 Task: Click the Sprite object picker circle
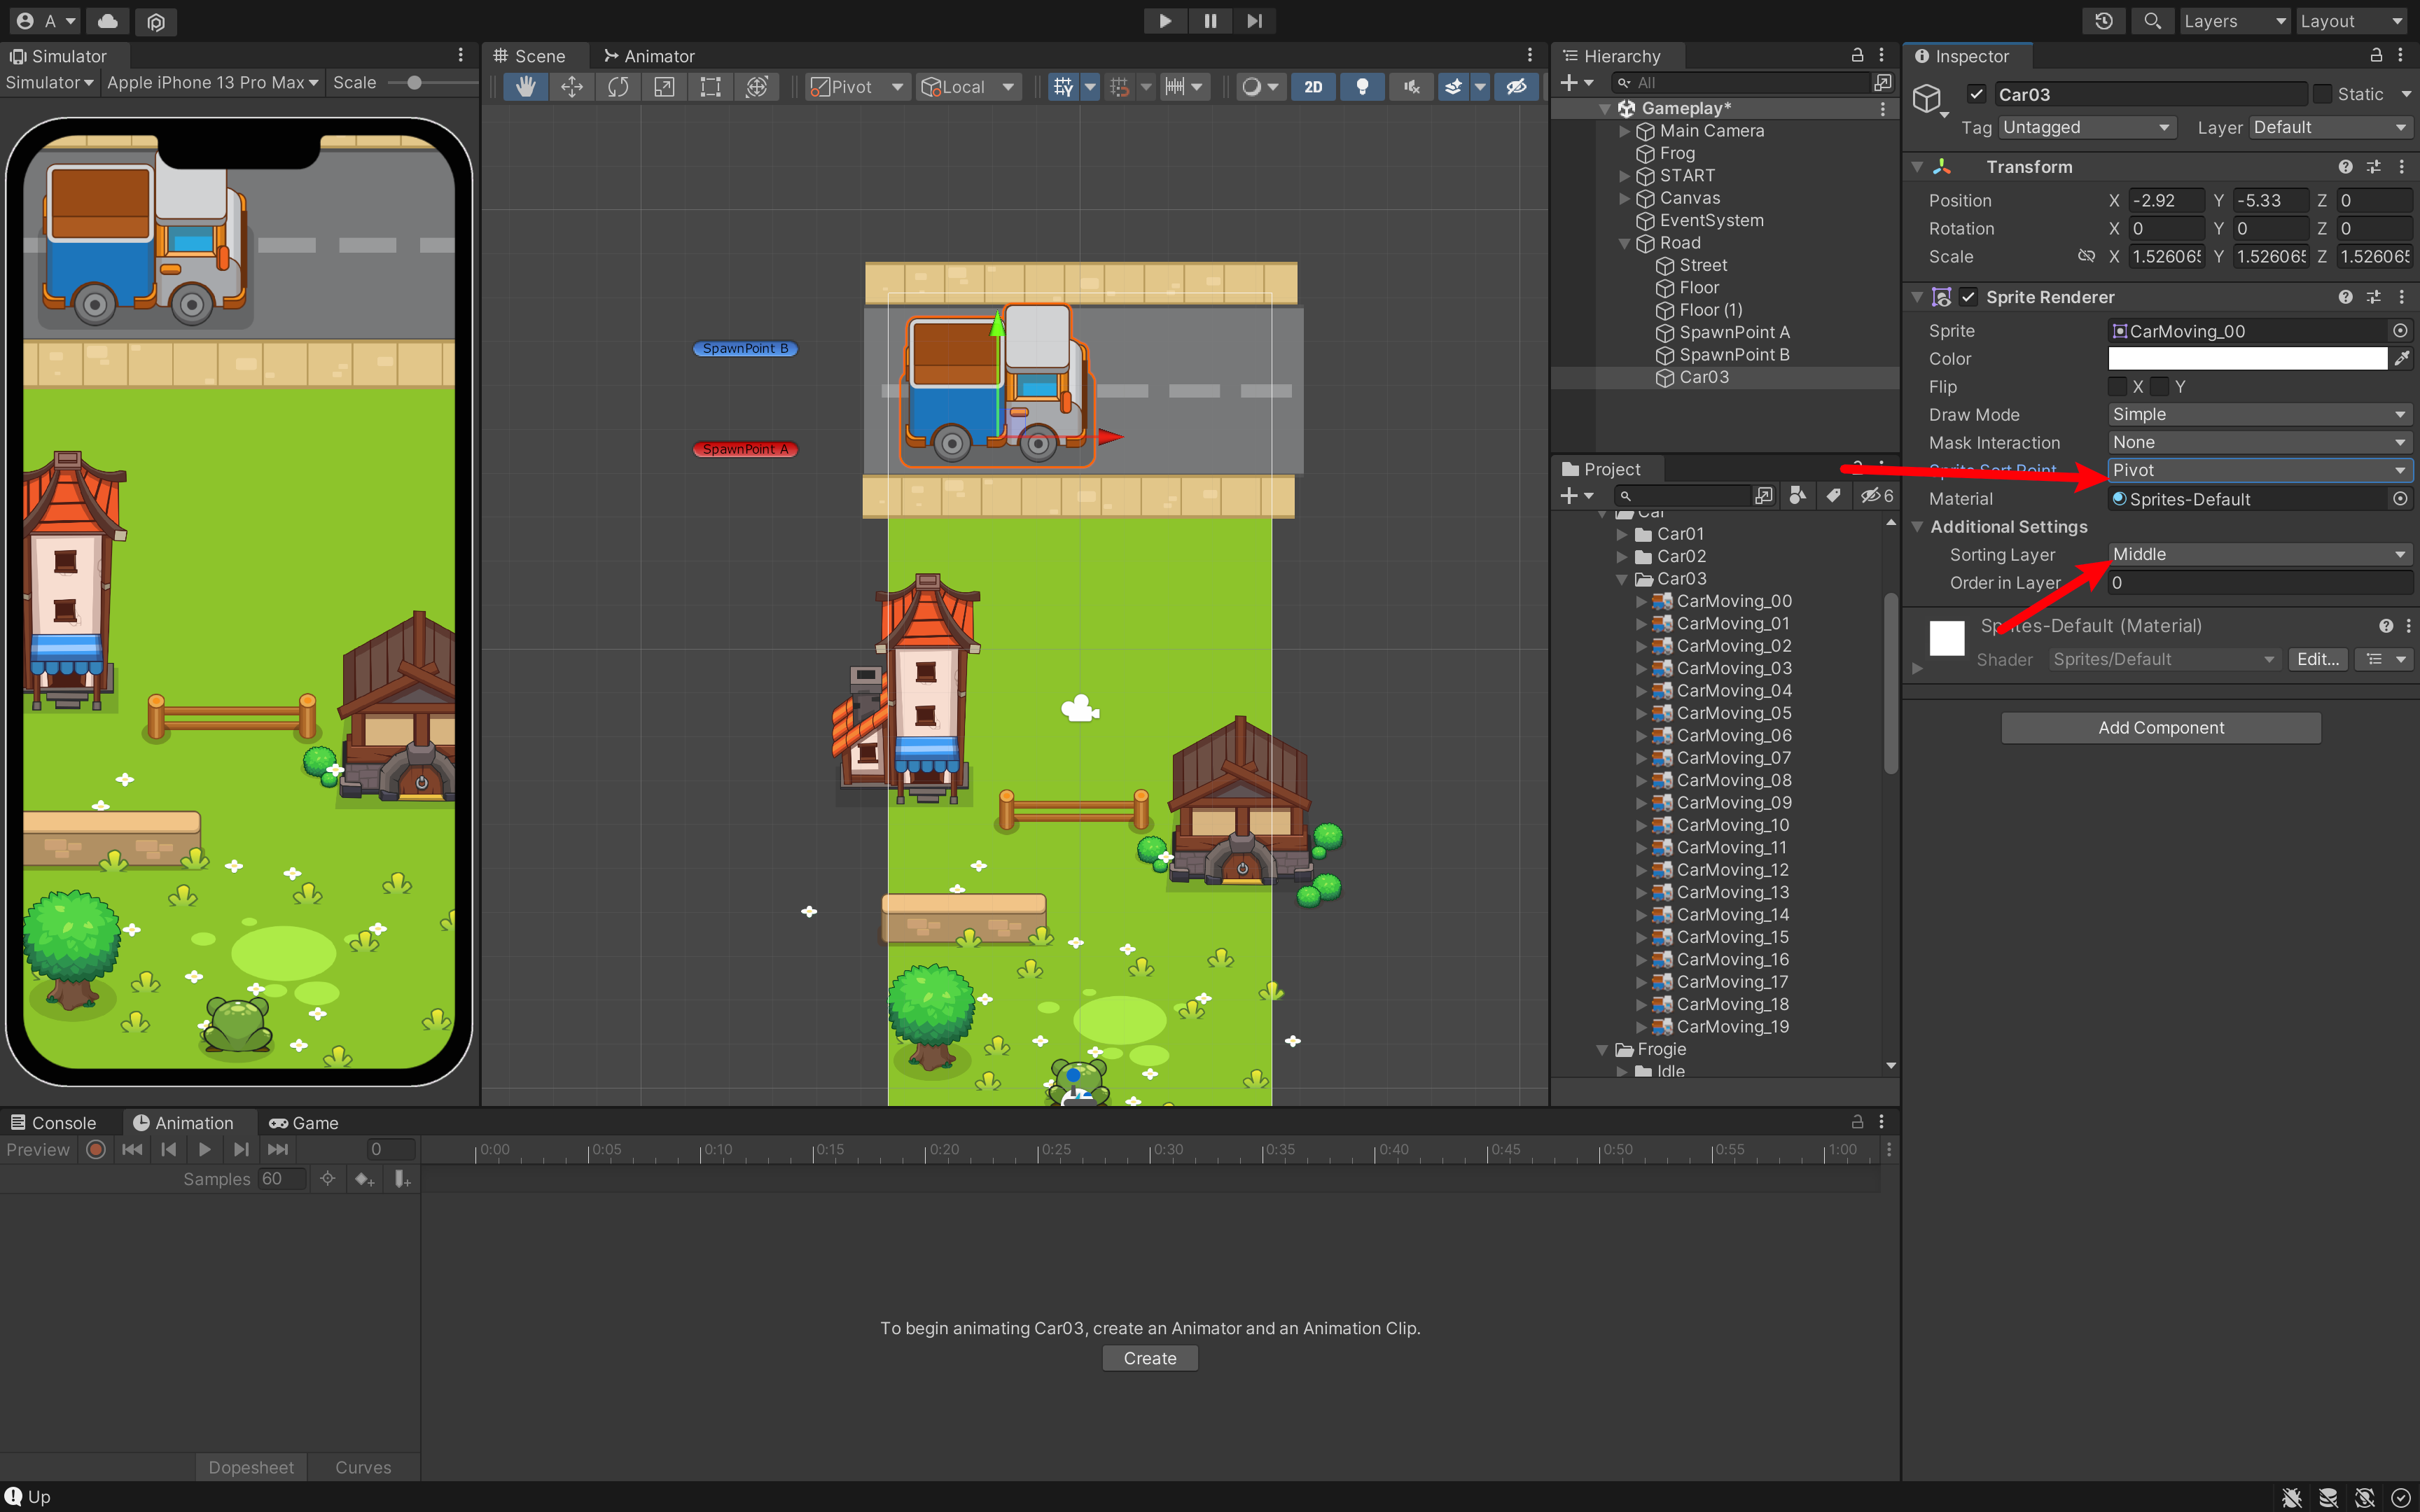(x=2400, y=331)
